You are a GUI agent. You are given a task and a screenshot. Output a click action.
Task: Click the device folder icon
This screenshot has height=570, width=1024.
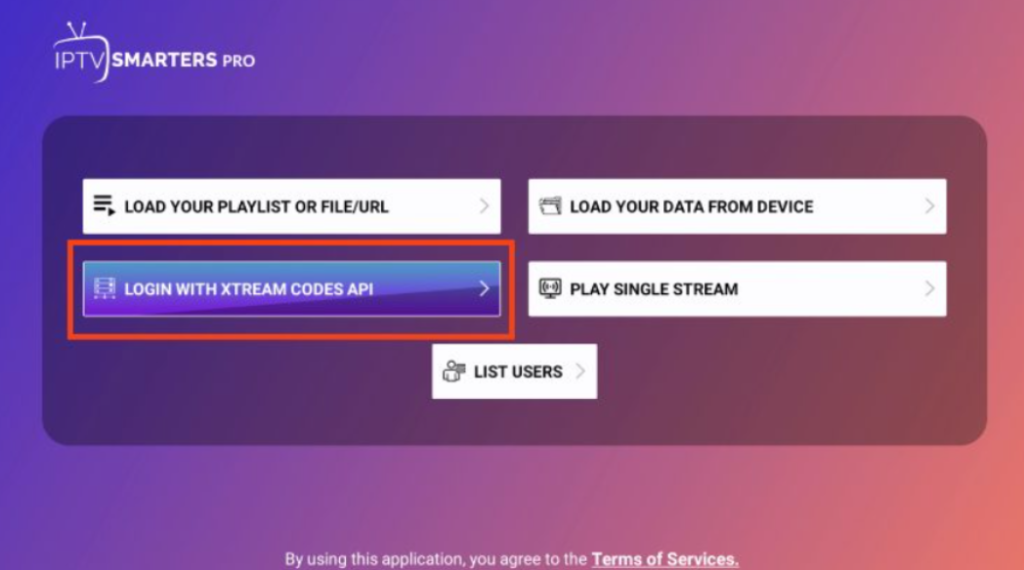[x=550, y=206]
